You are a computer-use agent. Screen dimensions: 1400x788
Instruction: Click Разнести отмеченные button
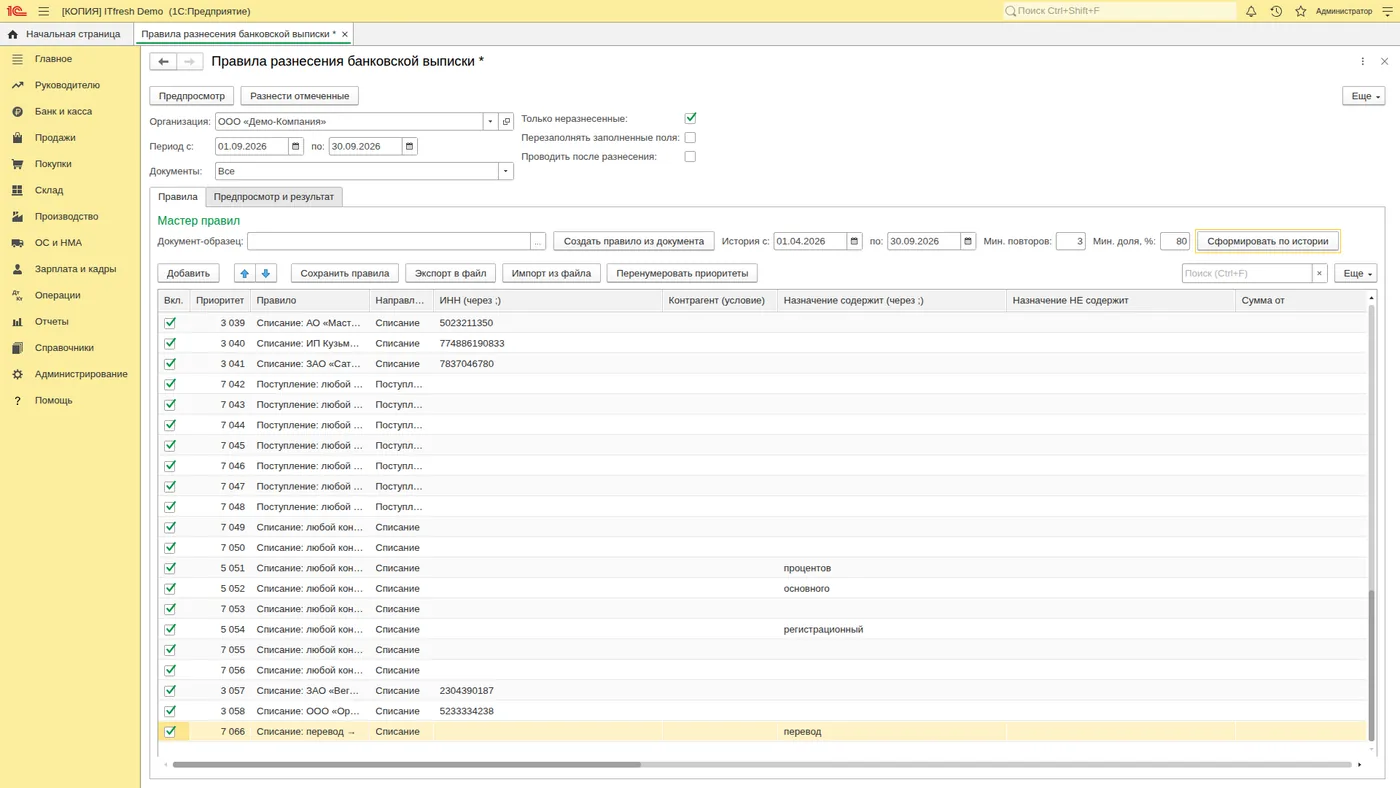(300, 96)
